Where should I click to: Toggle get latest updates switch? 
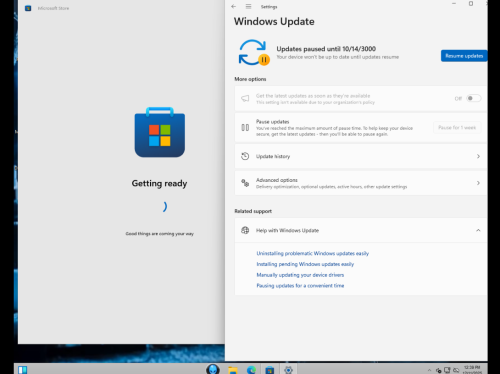click(473, 98)
